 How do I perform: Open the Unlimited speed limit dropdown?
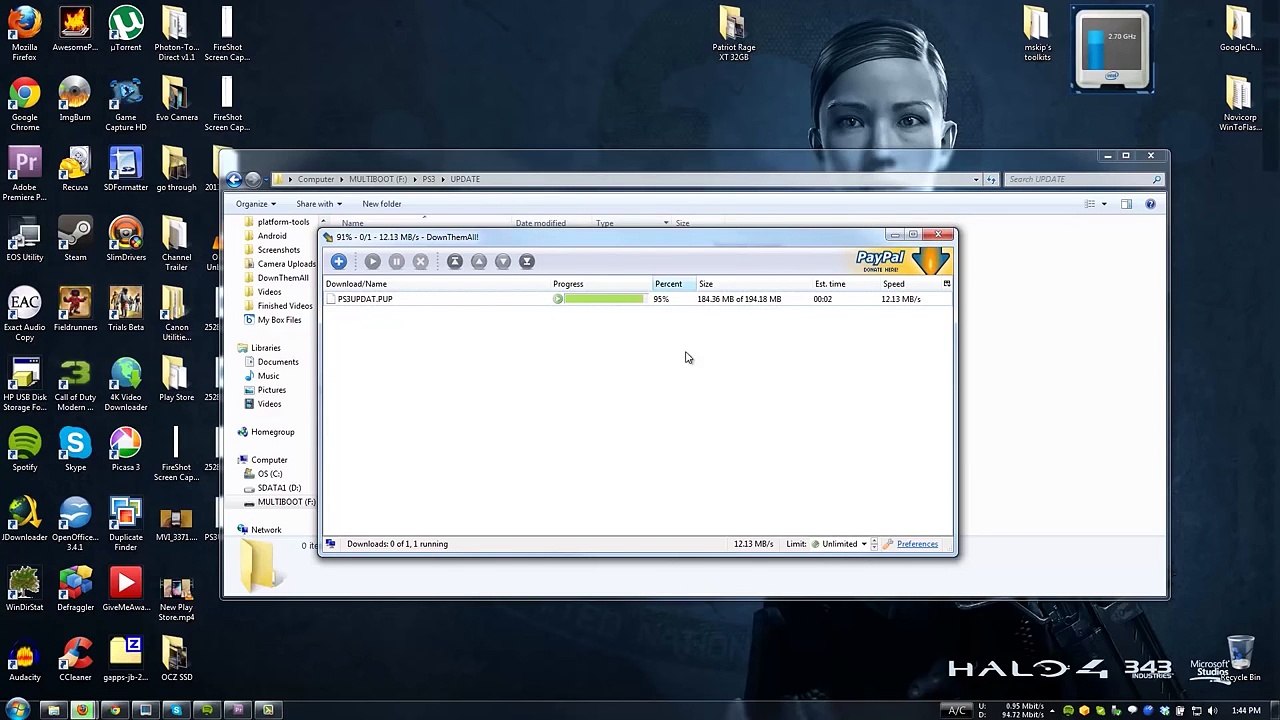click(839, 544)
